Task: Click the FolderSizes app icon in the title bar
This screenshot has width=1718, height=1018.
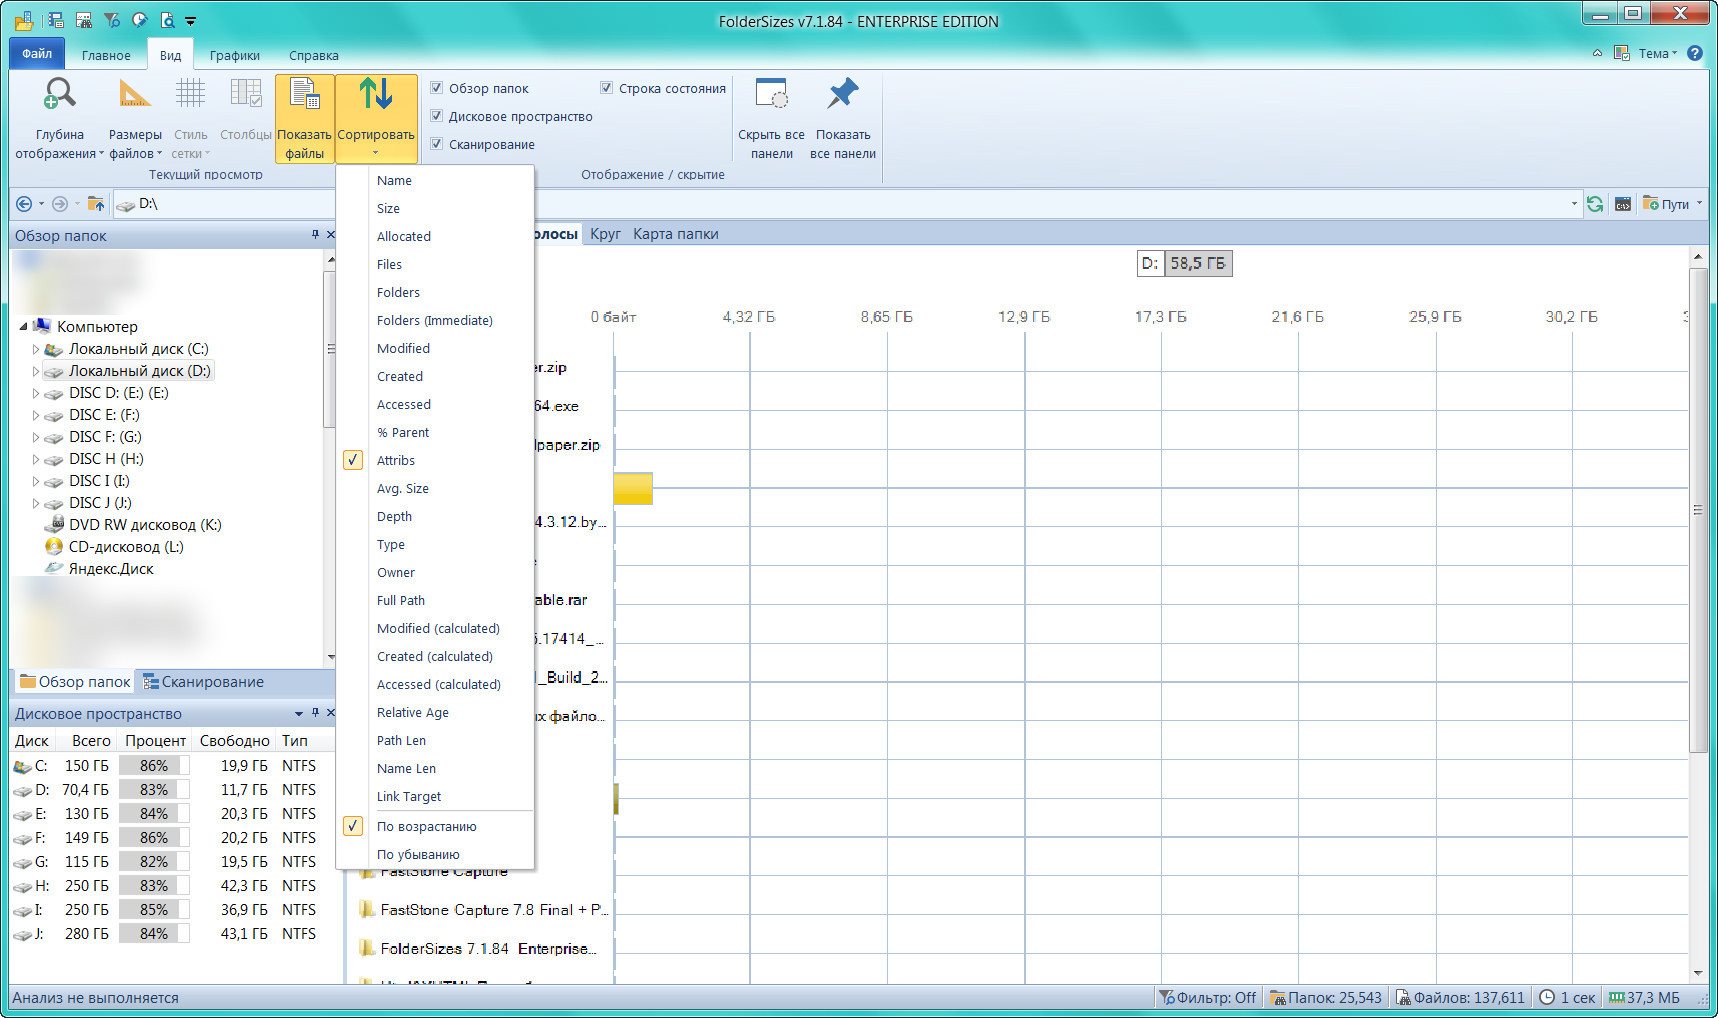Action: [x=24, y=20]
